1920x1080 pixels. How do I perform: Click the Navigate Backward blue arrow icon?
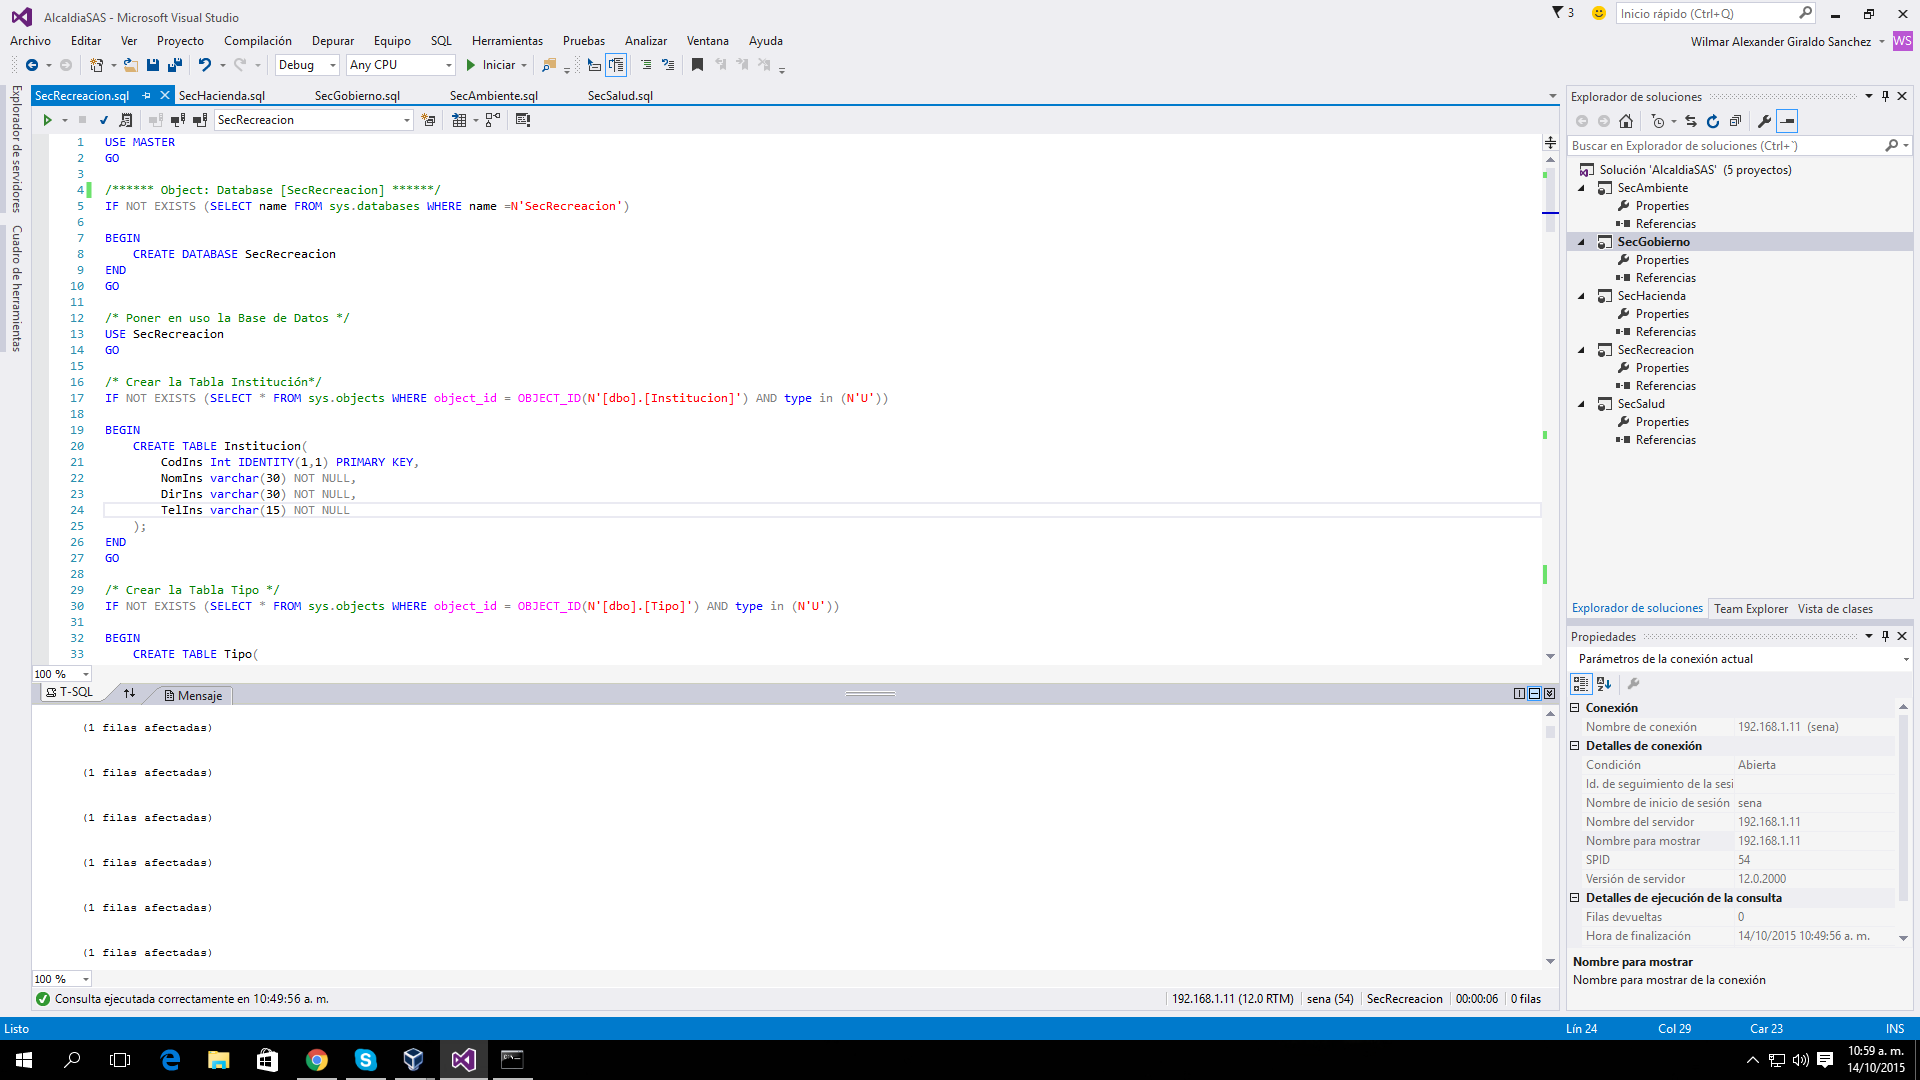coord(32,65)
